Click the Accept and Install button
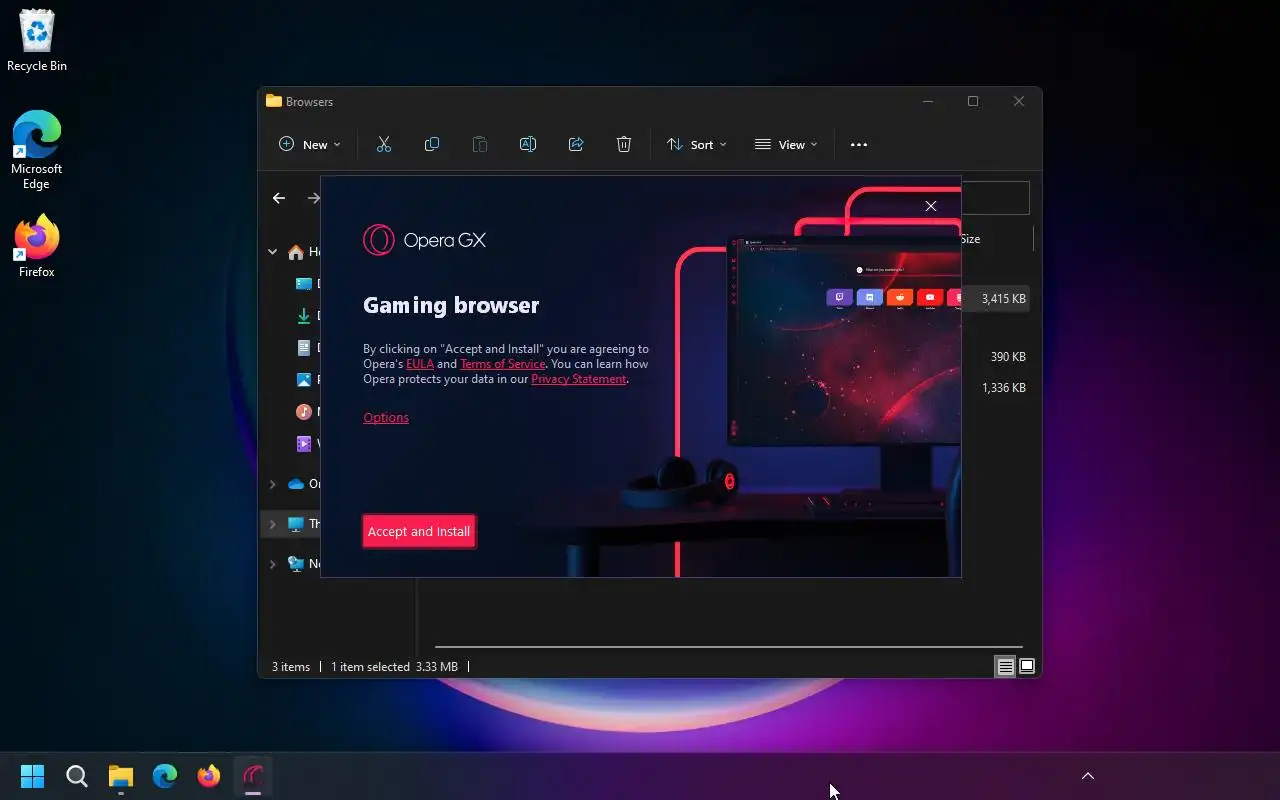This screenshot has height=800, width=1280. tap(418, 531)
